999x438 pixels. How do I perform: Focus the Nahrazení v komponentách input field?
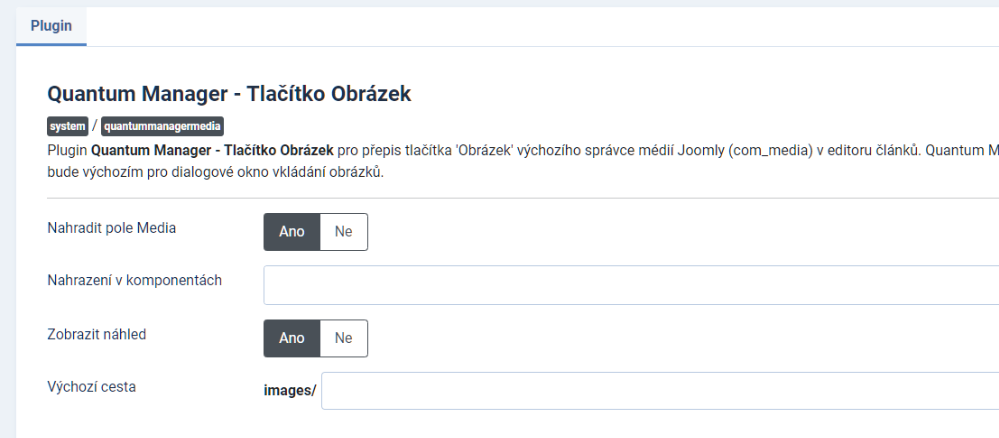coord(630,285)
